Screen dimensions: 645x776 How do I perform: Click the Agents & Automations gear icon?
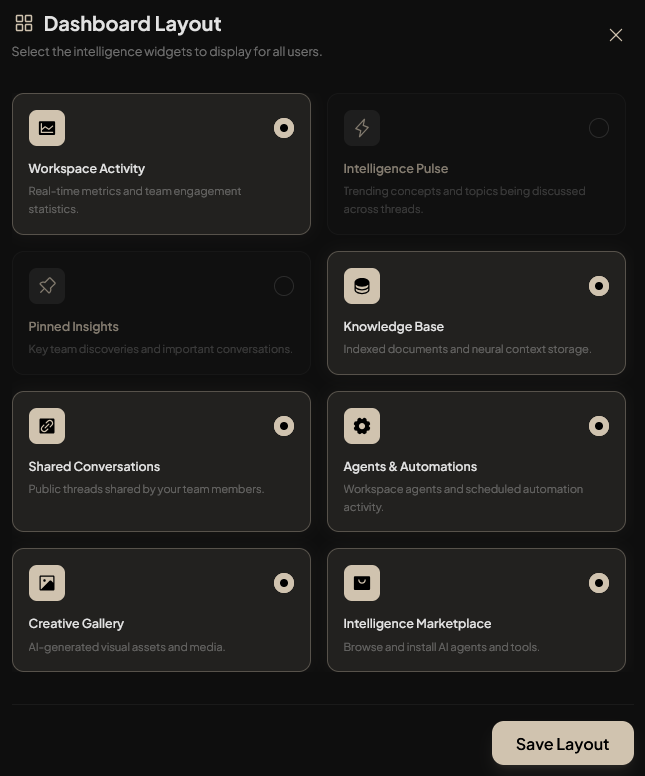362,426
